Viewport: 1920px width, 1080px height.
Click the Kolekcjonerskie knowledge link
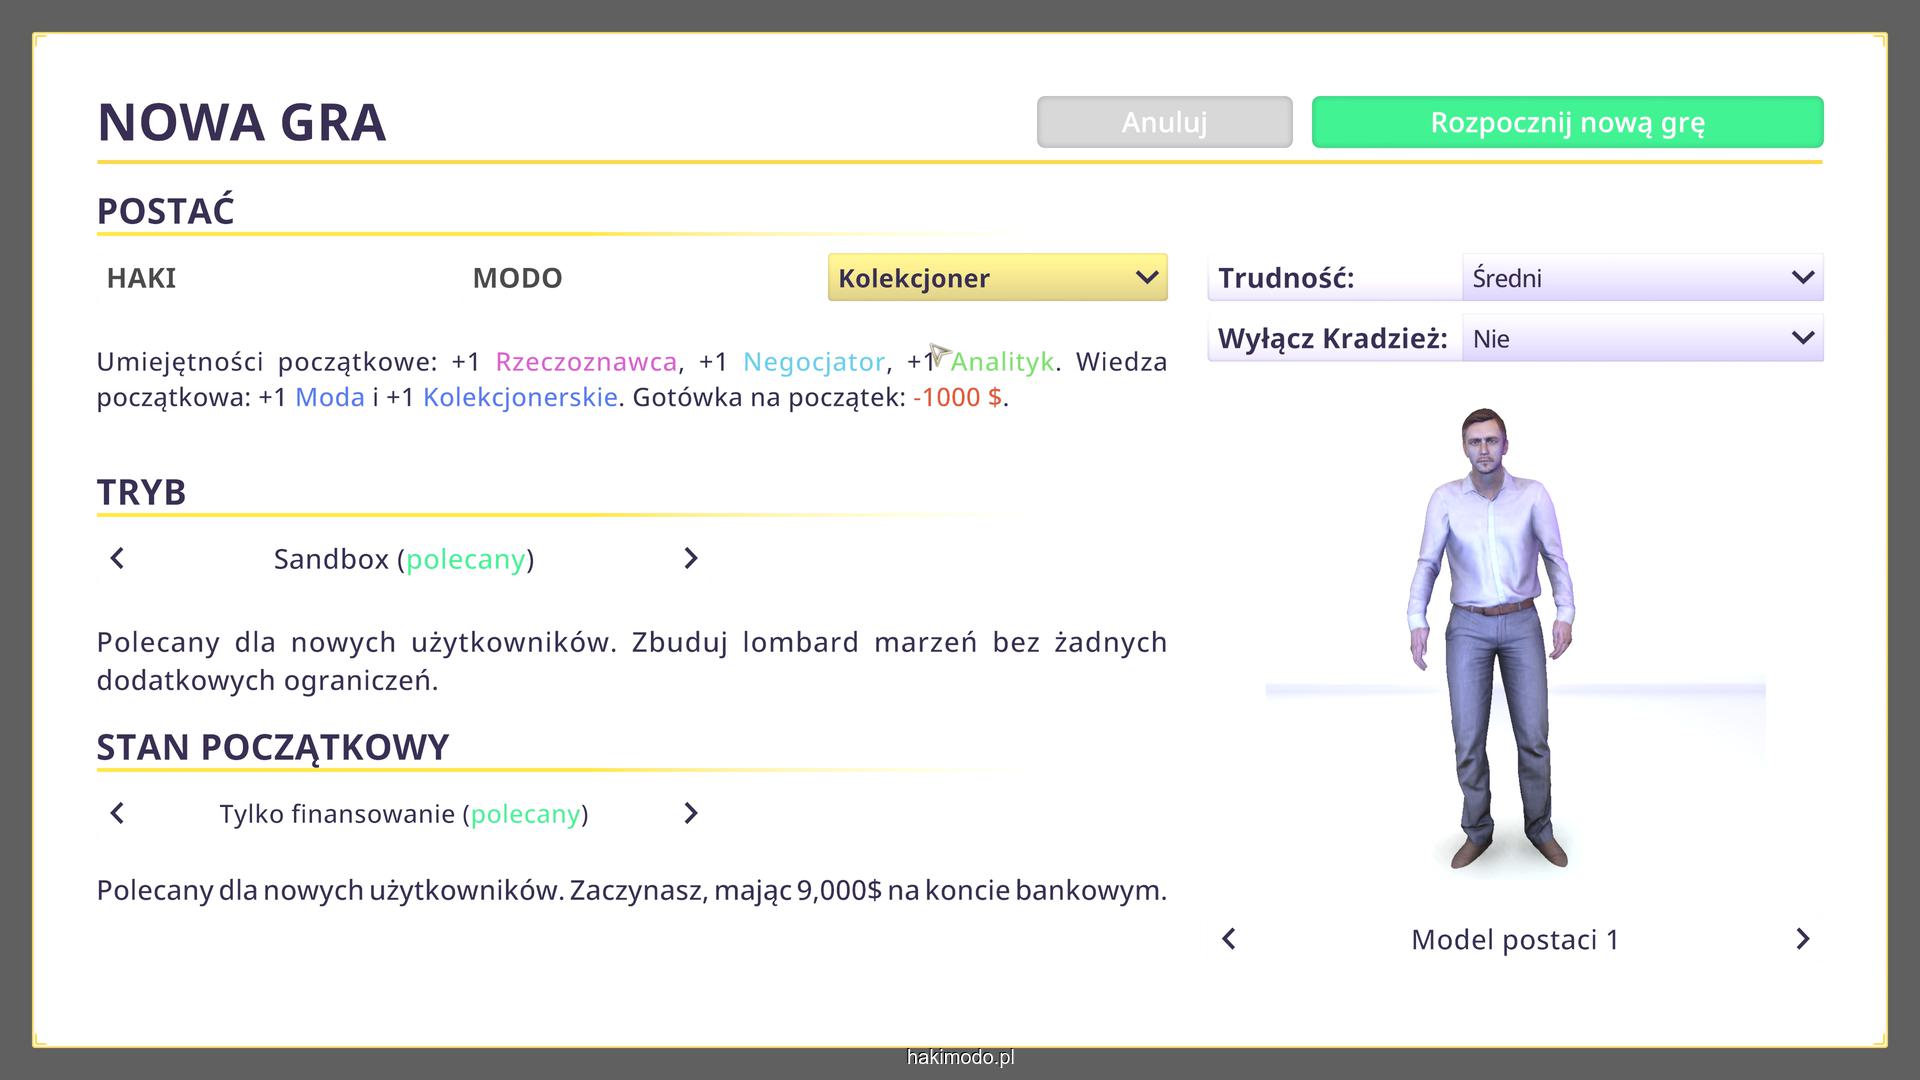click(520, 398)
